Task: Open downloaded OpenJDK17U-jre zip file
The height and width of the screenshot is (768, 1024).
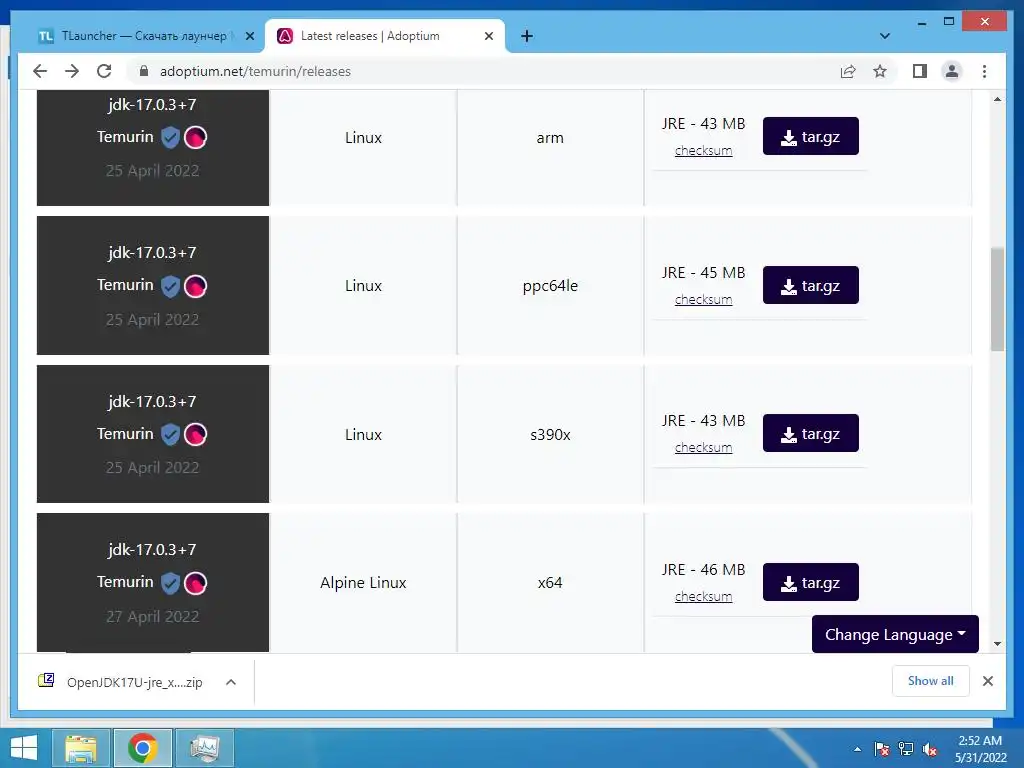Action: 121,682
